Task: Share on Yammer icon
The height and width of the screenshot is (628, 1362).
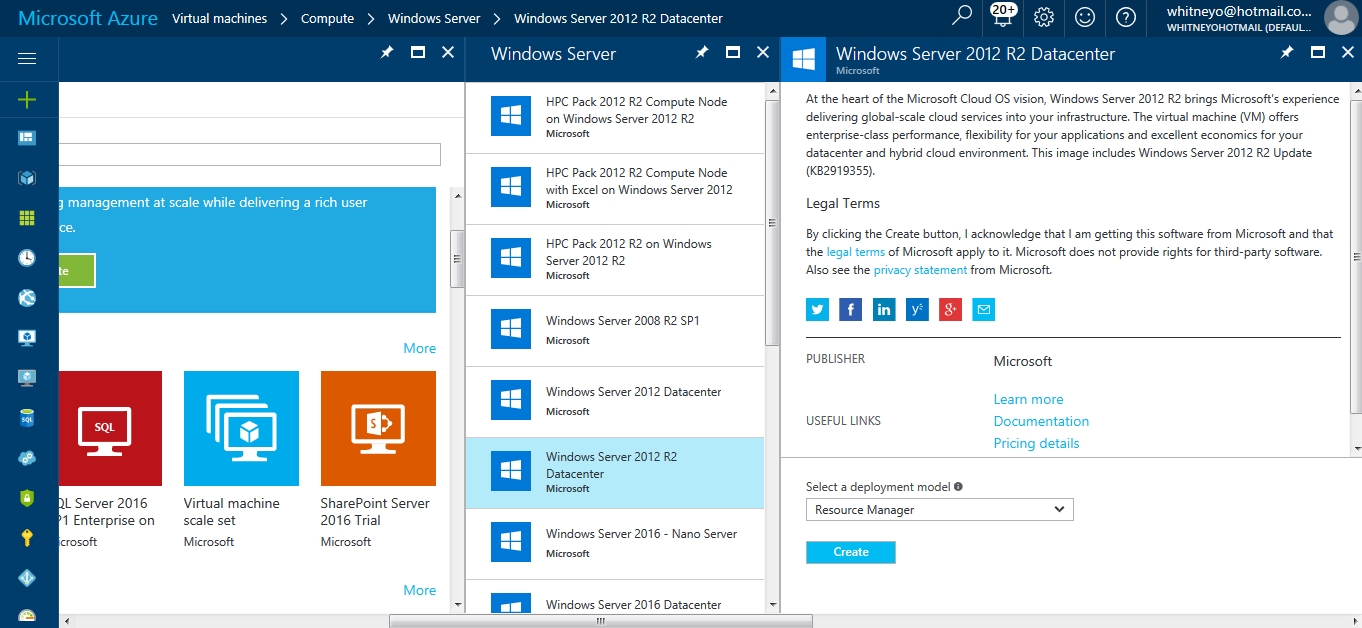Action: (917, 309)
